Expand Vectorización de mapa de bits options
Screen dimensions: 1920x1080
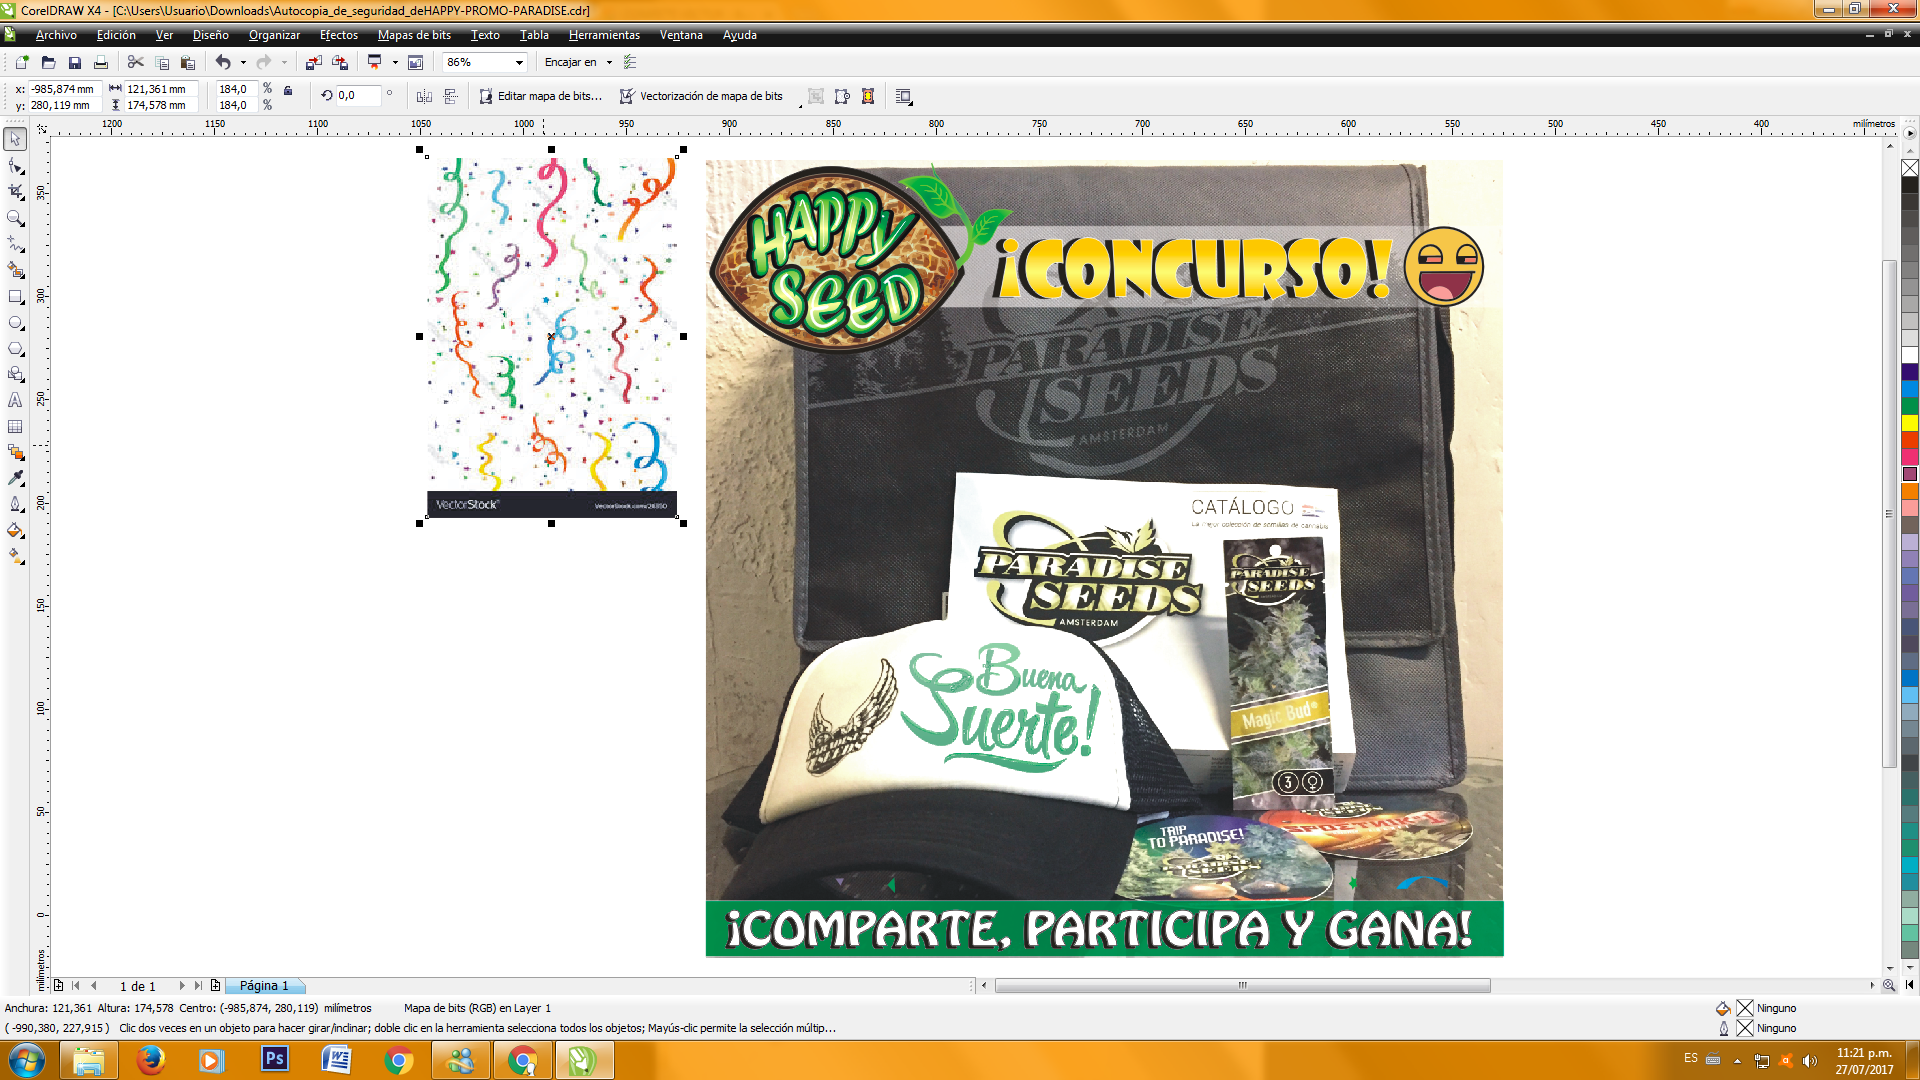800,104
